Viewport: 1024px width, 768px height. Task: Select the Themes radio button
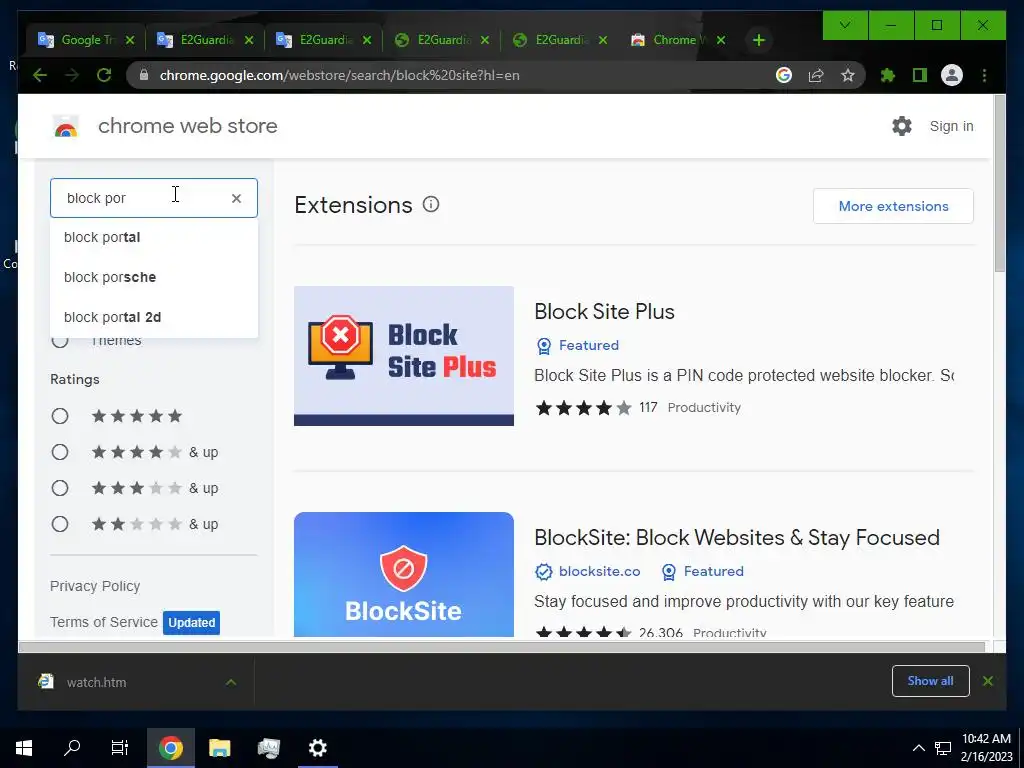click(x=59, y=340)
